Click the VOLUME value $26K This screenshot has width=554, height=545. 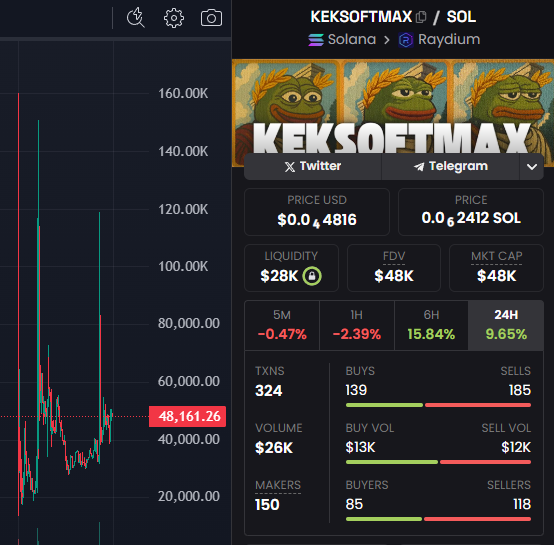[x=274, y=448]
